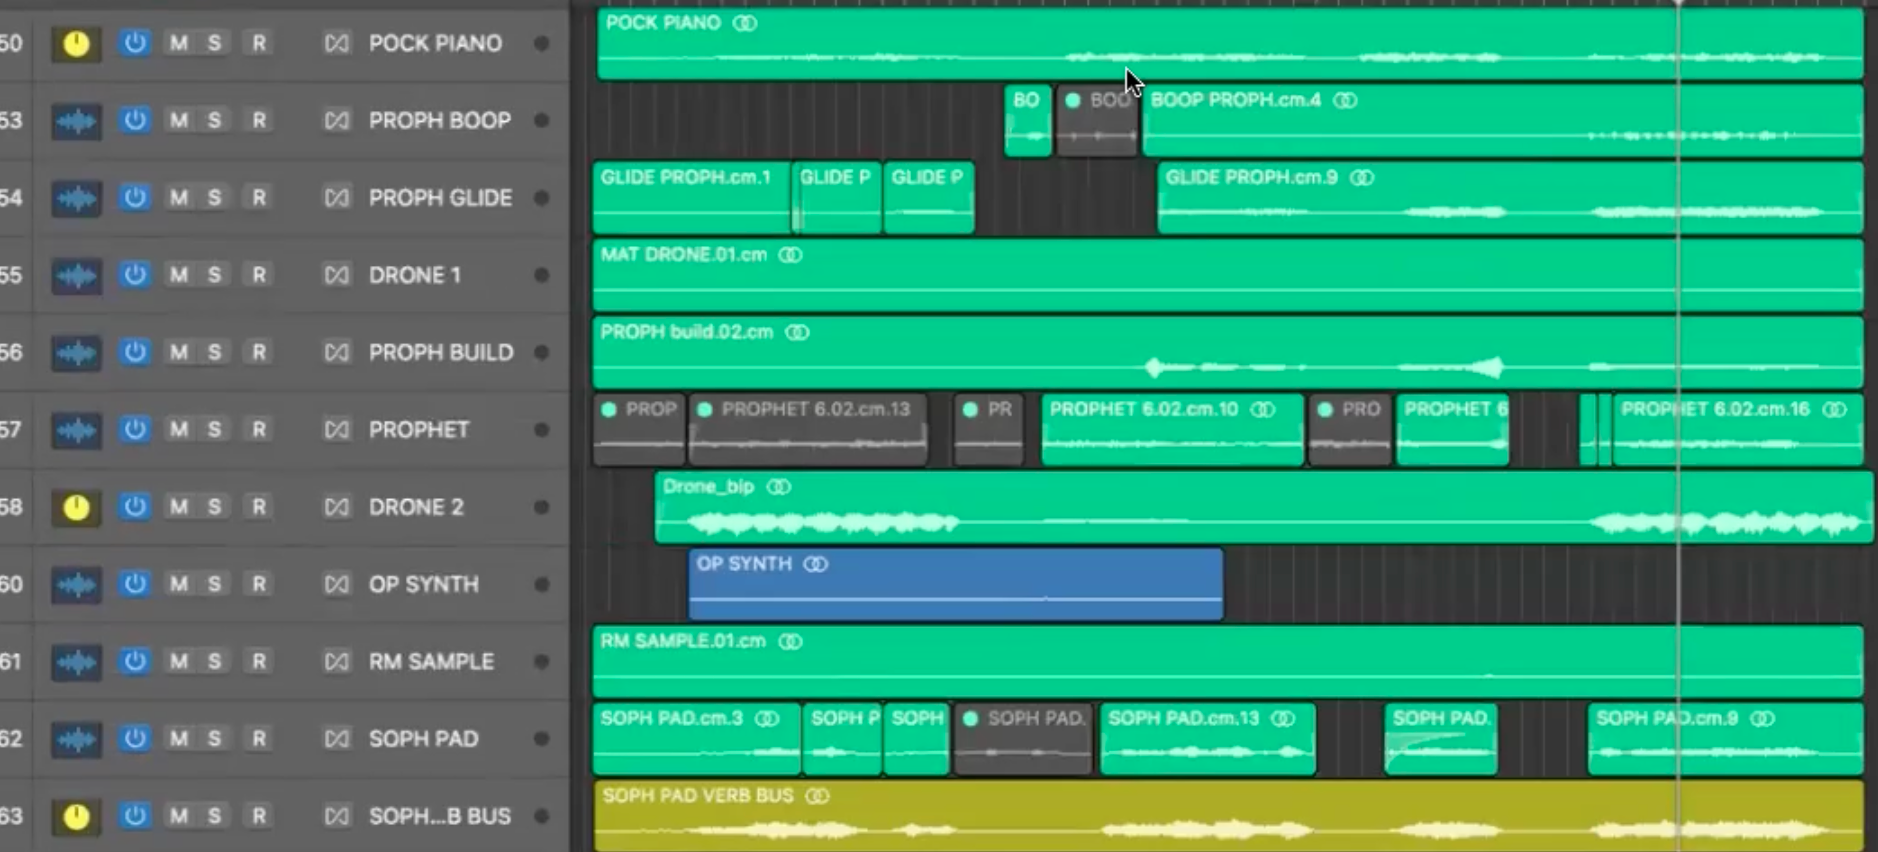Click the PROPHET track name
Screen dimensions: 1878x852
[x=418, y=429]
